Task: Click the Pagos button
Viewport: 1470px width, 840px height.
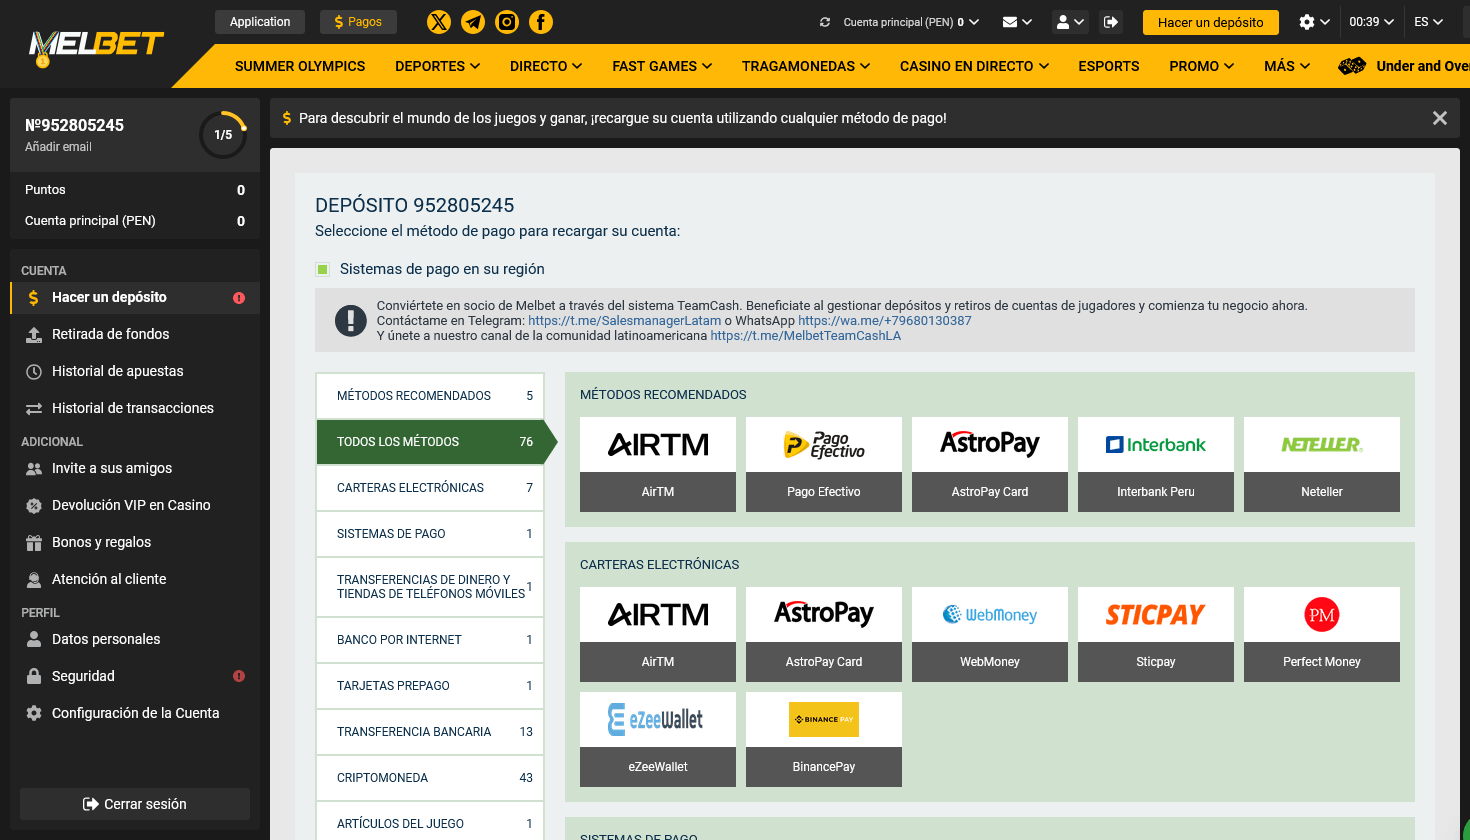Action: tap(358, 22)
